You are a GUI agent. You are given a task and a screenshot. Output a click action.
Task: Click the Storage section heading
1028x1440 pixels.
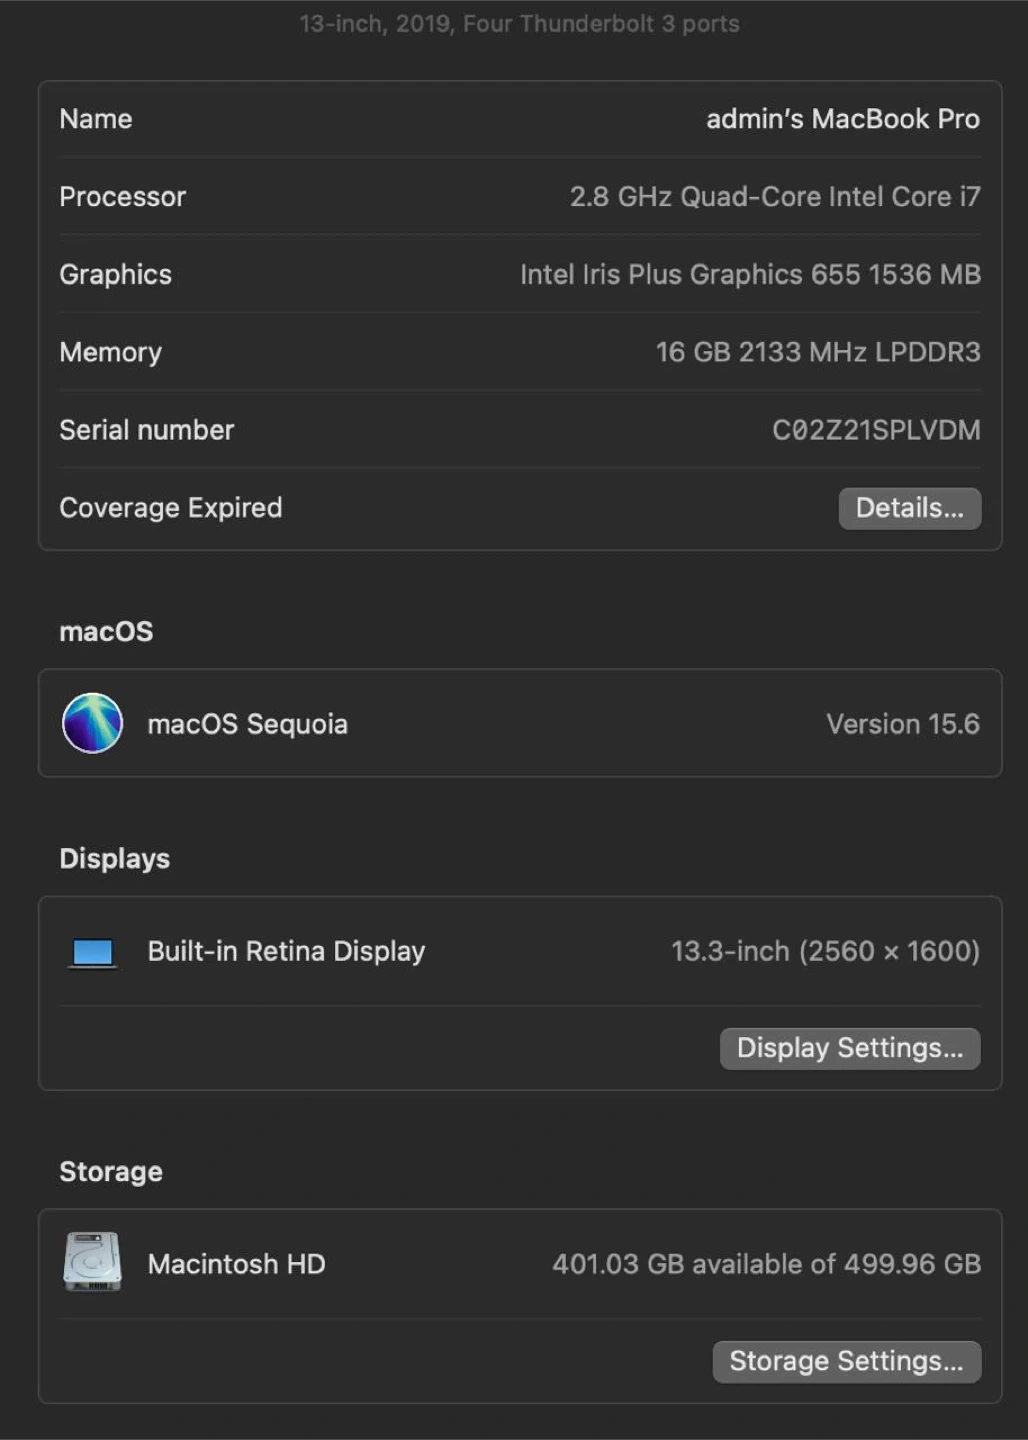click(x=111, y=1172)
